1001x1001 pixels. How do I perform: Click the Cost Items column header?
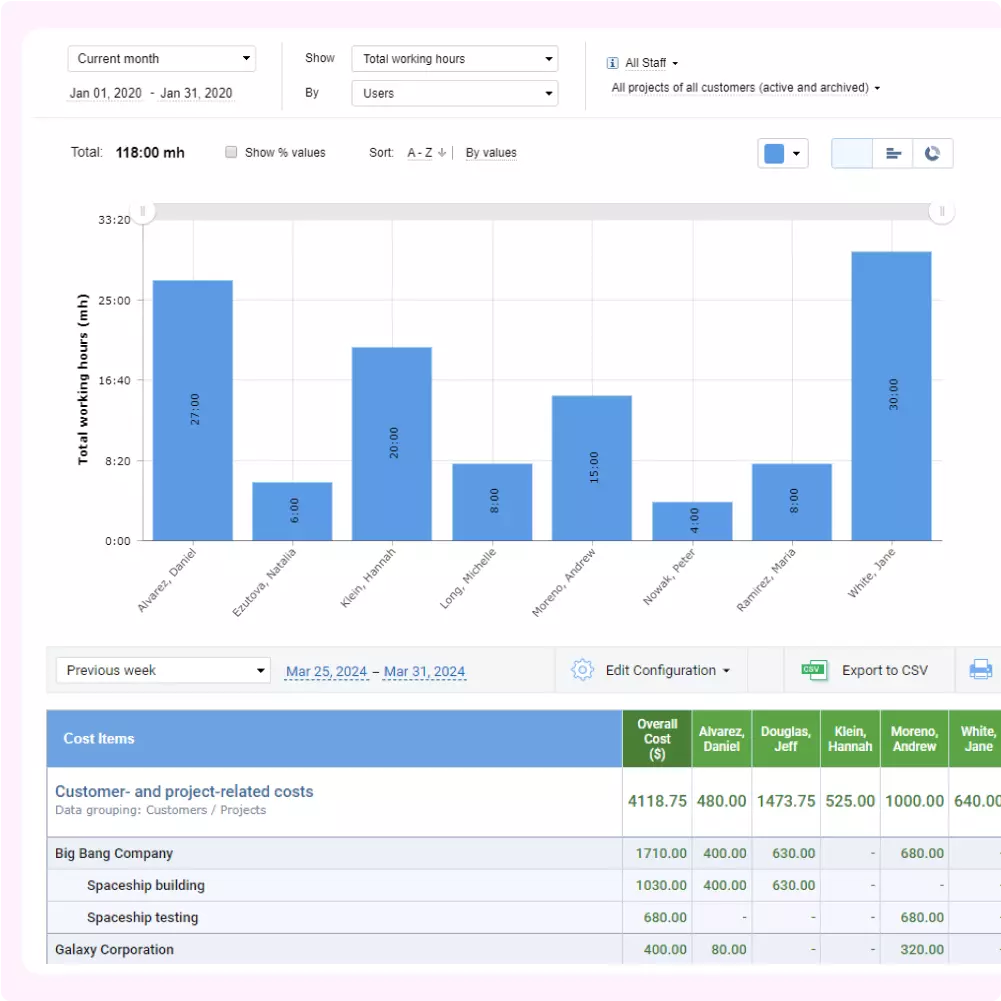[x=335, y=739]
